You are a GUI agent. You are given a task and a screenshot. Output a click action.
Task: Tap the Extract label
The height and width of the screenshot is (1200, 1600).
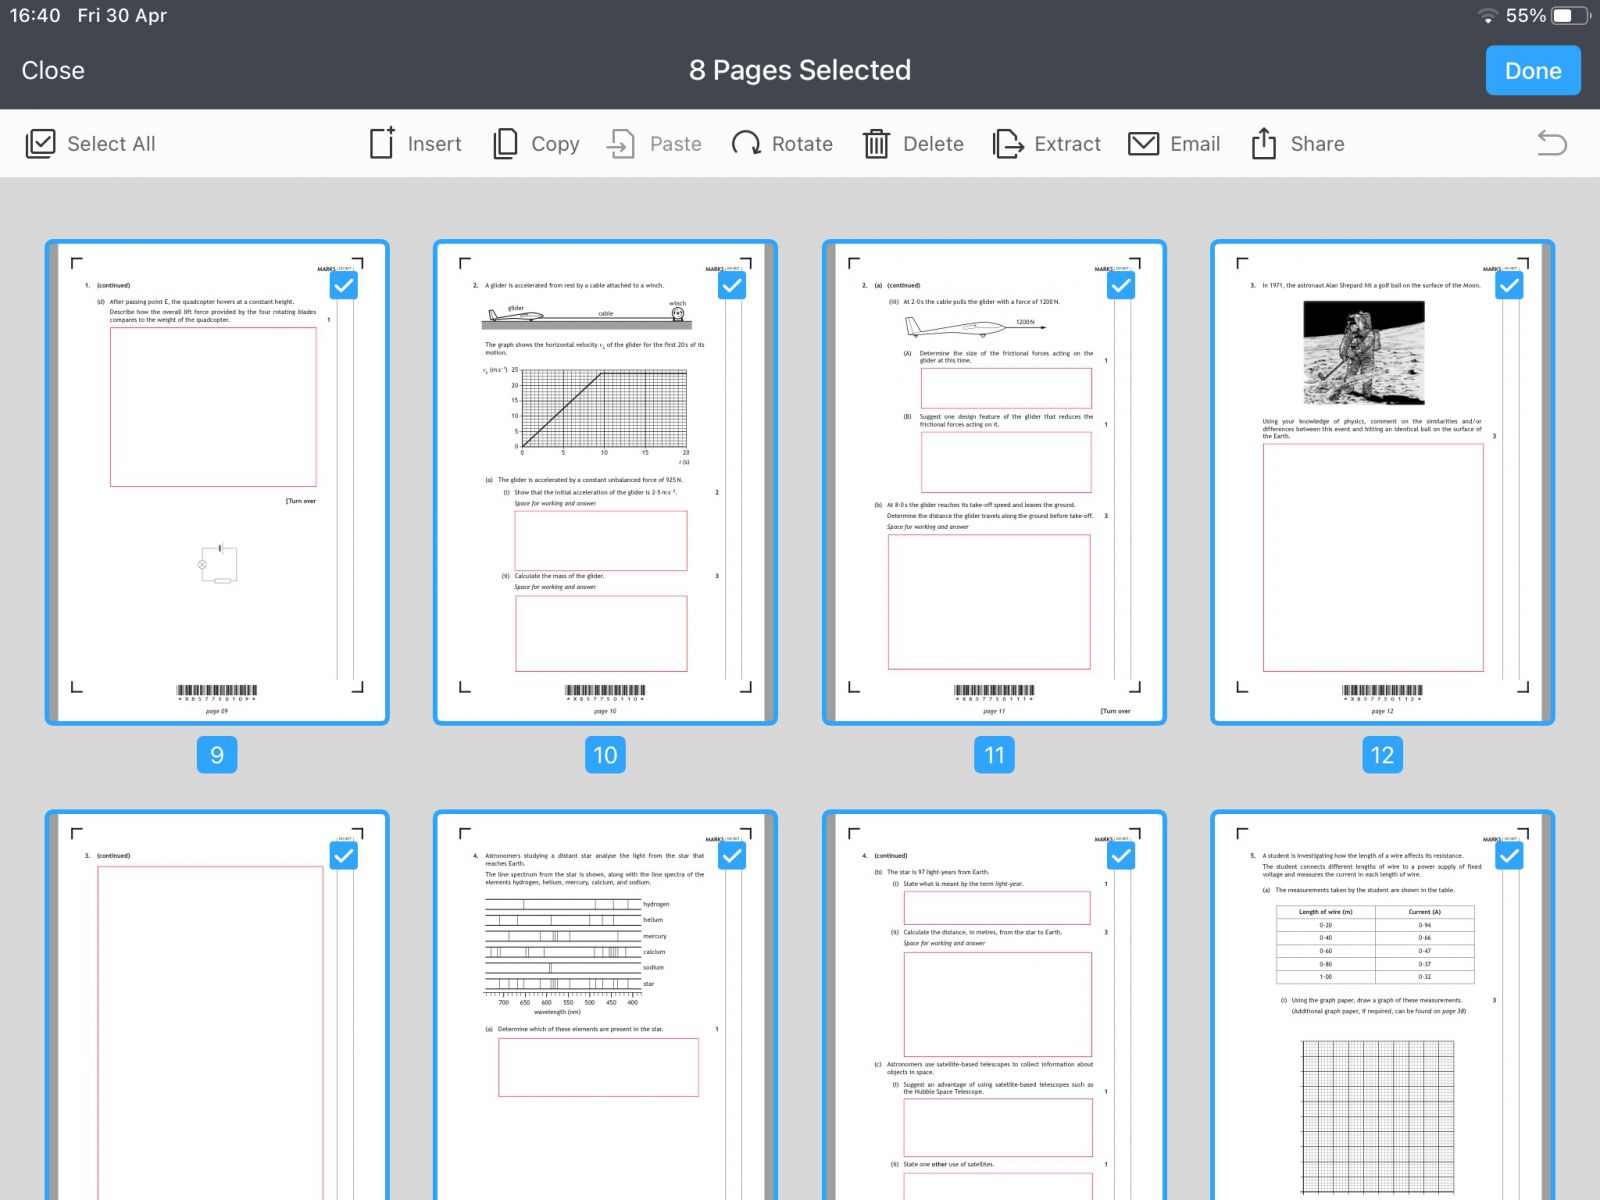[x=1067, y=144]
